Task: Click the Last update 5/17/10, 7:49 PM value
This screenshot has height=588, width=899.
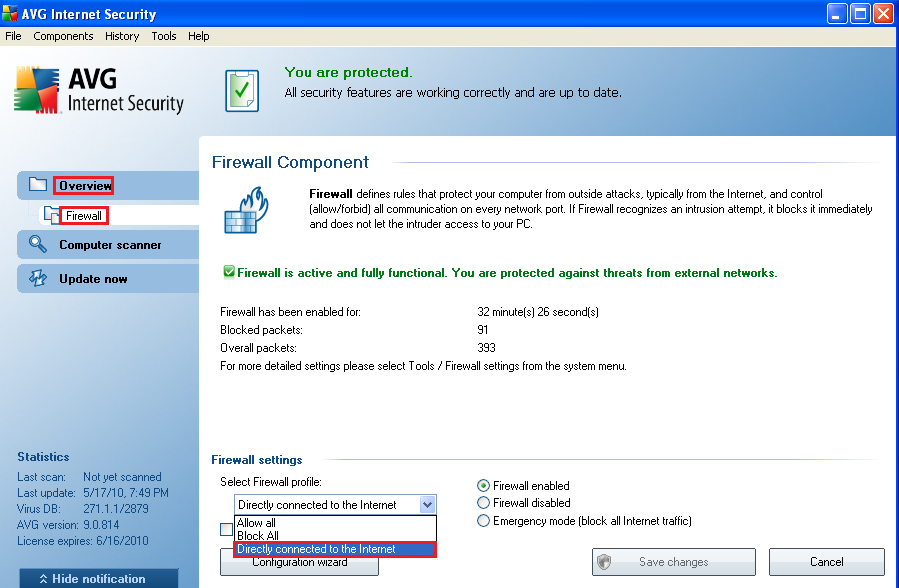Action: click(x=126, y=492)
